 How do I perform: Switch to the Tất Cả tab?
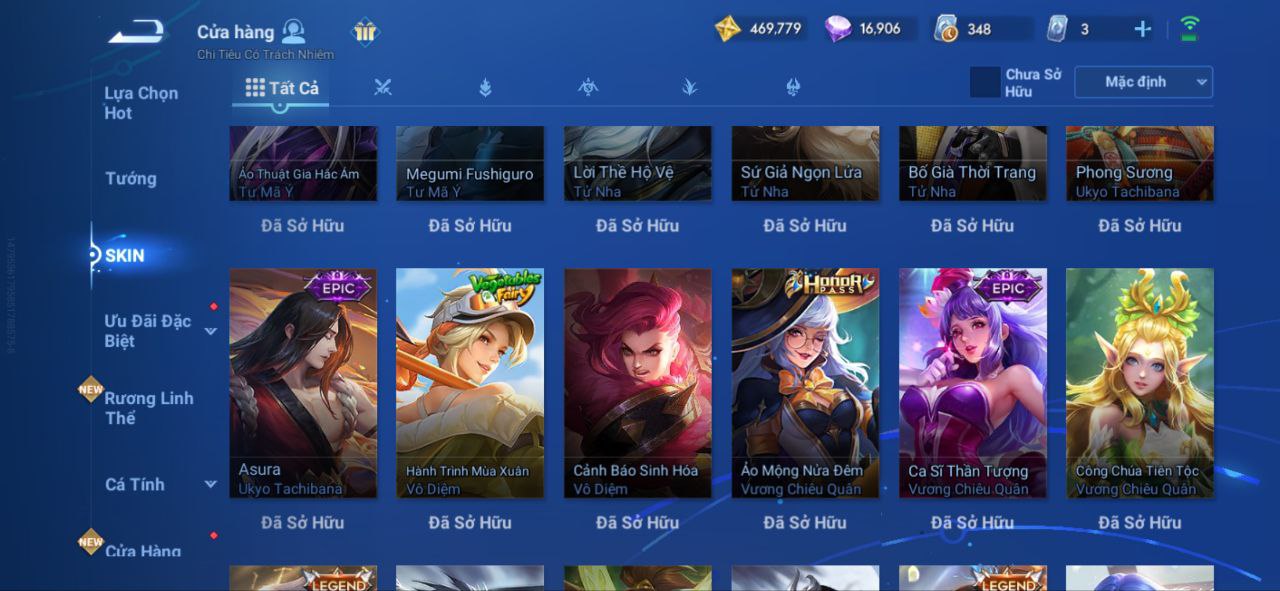click(x=282, y=88)
